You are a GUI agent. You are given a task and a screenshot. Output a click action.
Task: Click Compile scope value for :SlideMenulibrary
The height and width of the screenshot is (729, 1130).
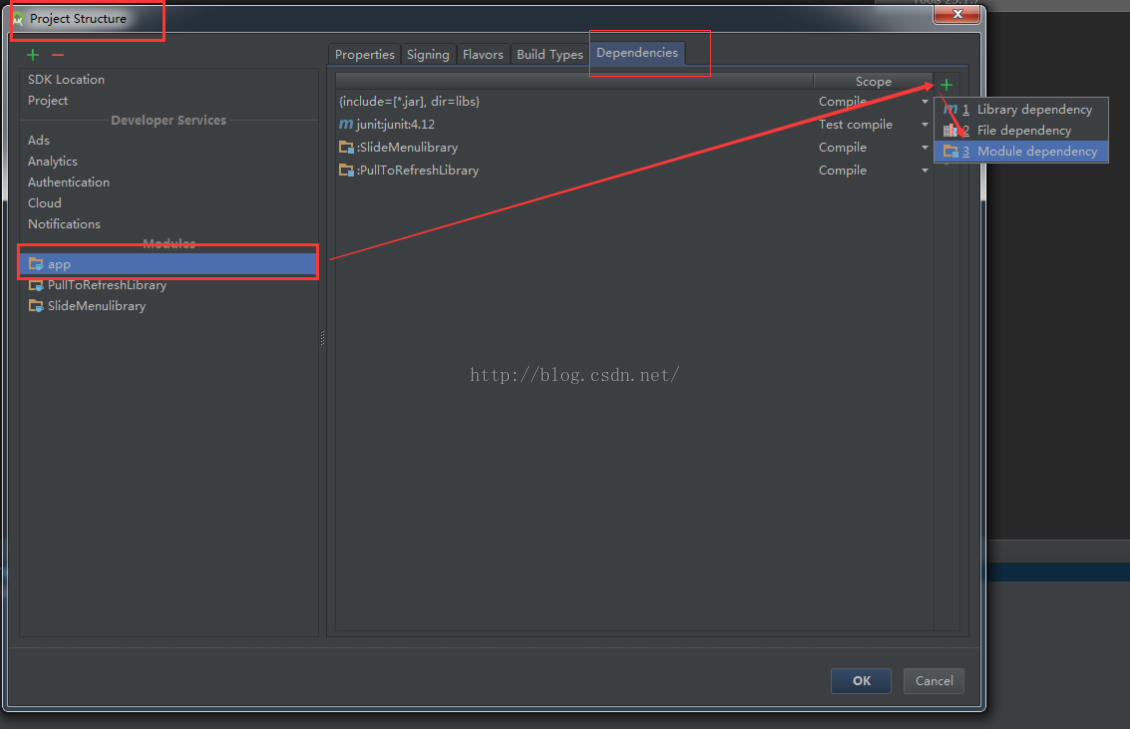pyautogui.click(x=842, y=148)
